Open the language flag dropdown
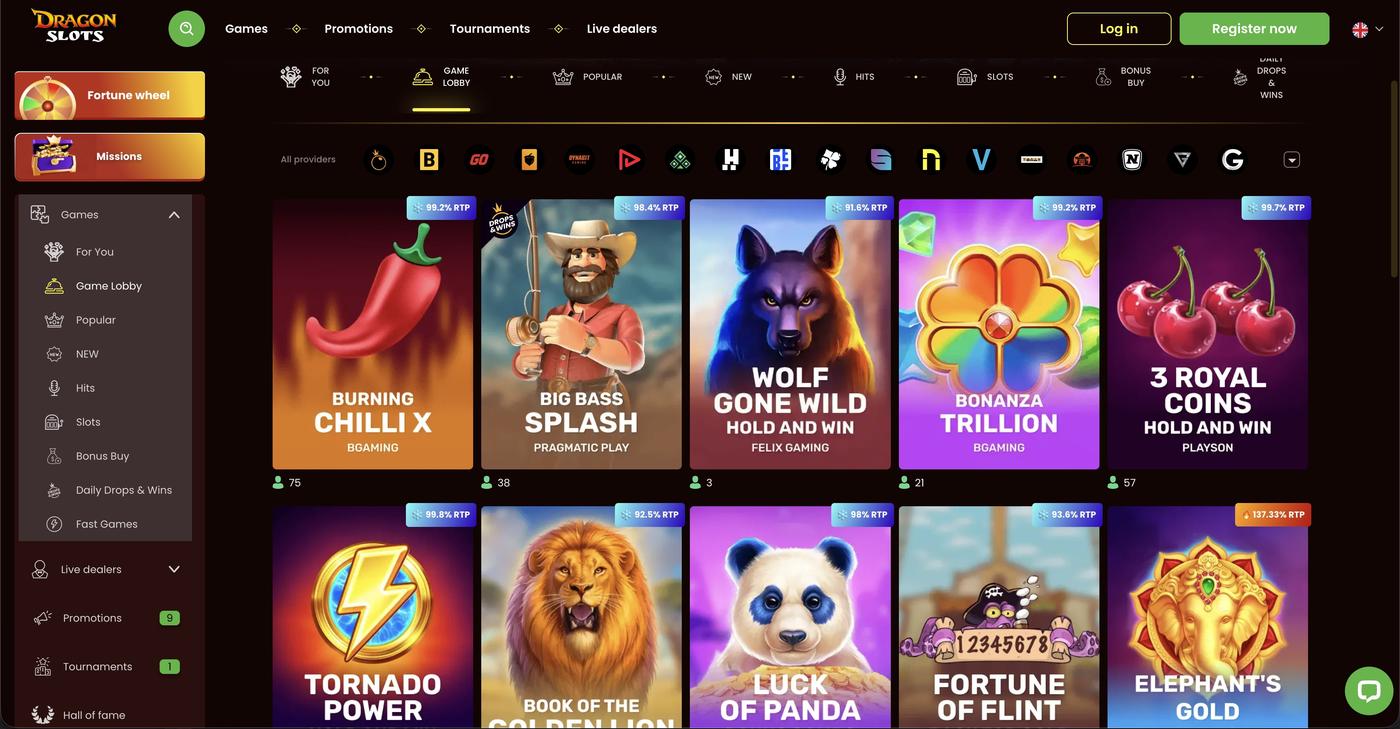Screen dimensions: 1400x729 pyautogui.click(x=1367, y=29)
